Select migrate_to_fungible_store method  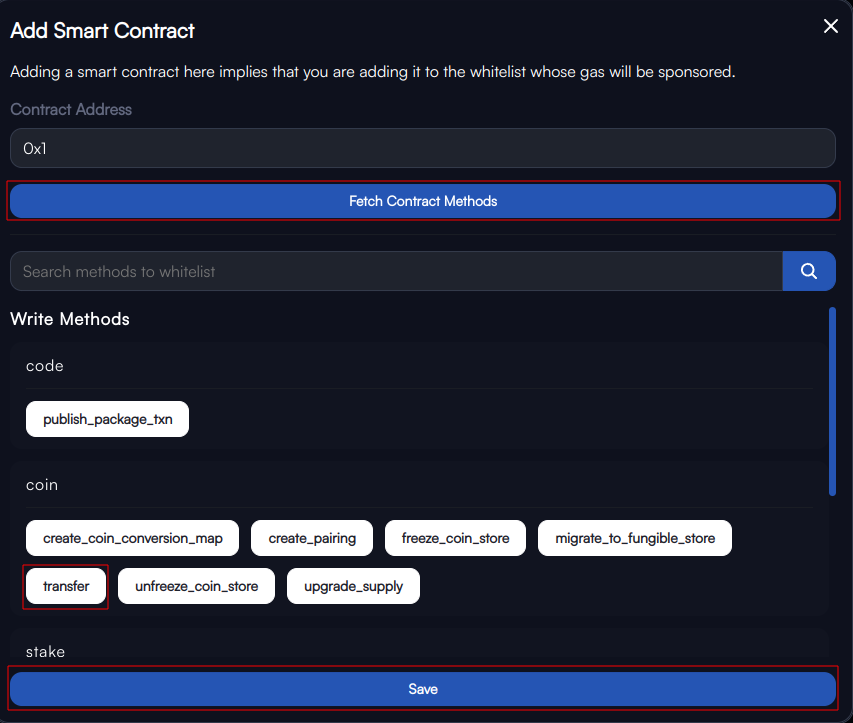pyautogui.click(x=635, y=538)
